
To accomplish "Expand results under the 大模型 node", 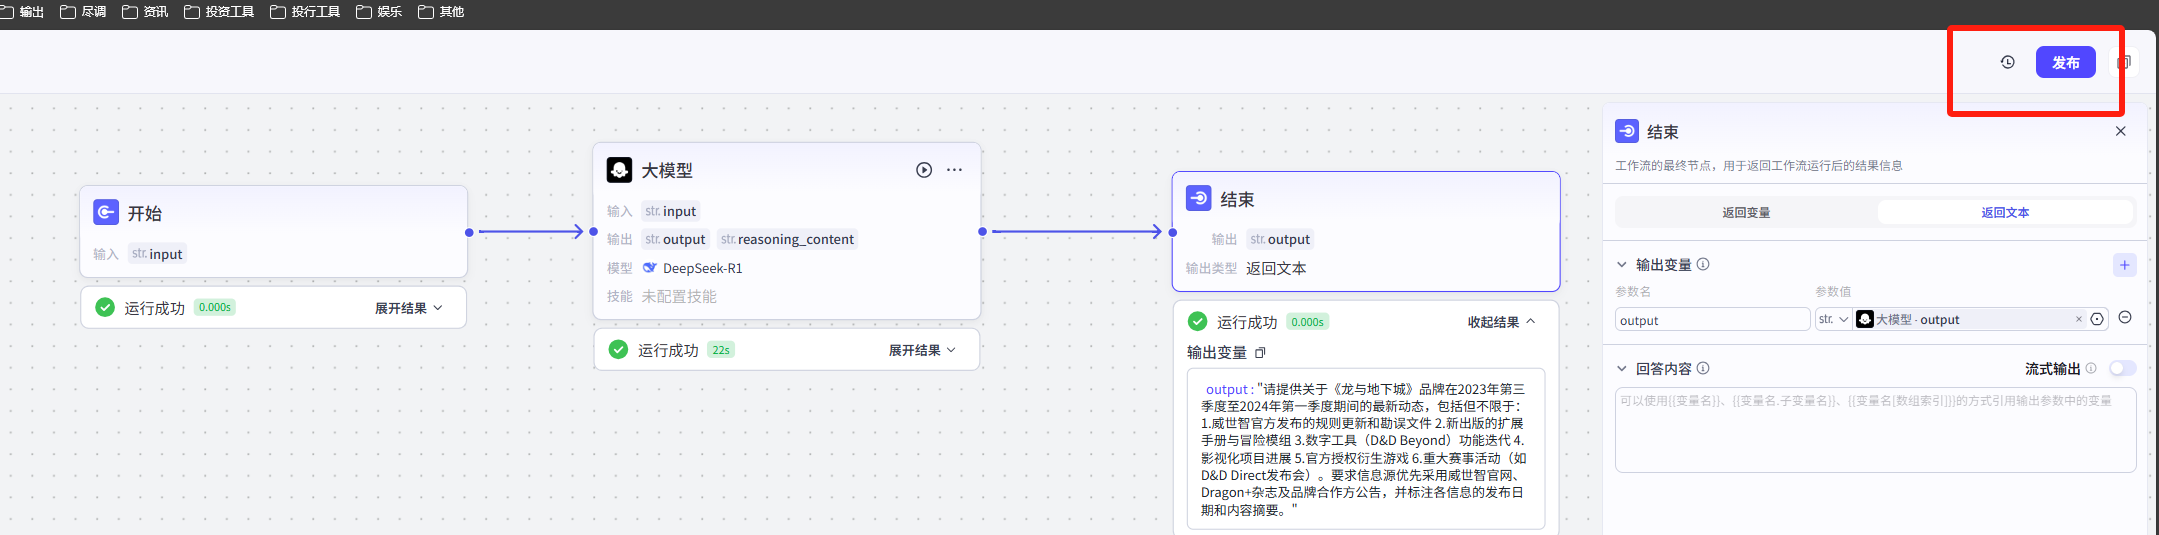I will (x=922, y=350).
